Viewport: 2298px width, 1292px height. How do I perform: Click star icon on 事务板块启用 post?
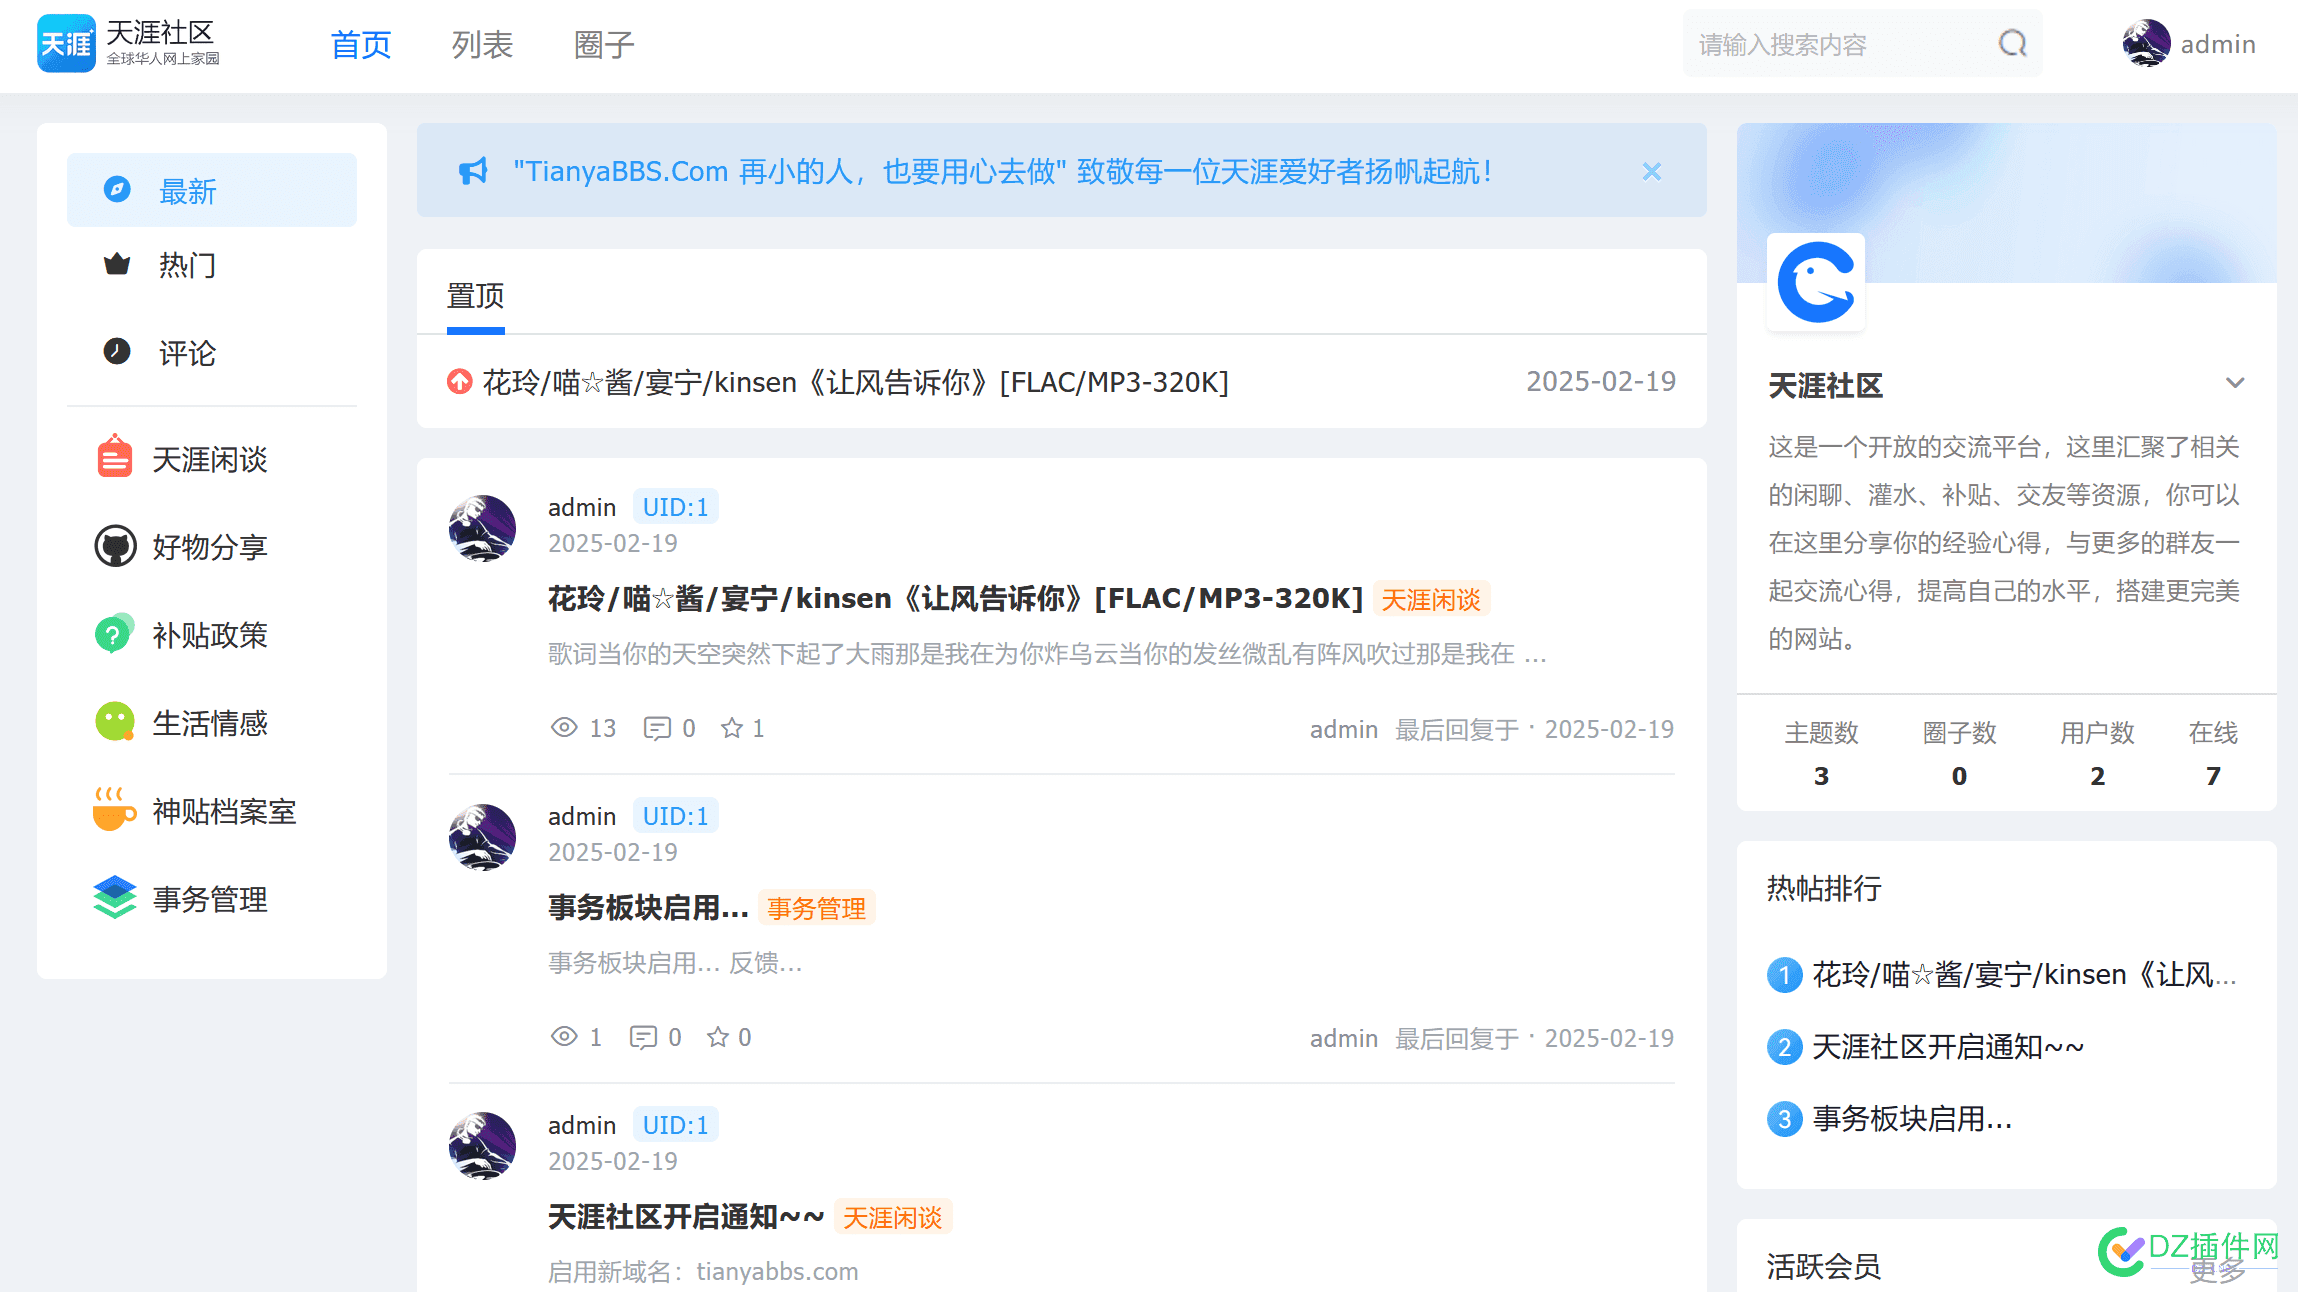click(x=718, y=1037)
